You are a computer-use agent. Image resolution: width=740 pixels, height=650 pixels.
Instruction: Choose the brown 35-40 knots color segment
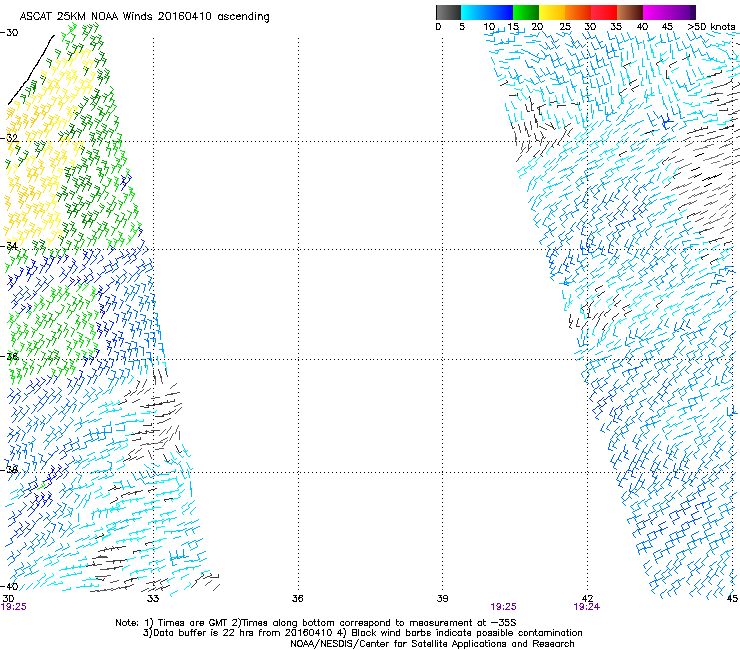point(630,12)
